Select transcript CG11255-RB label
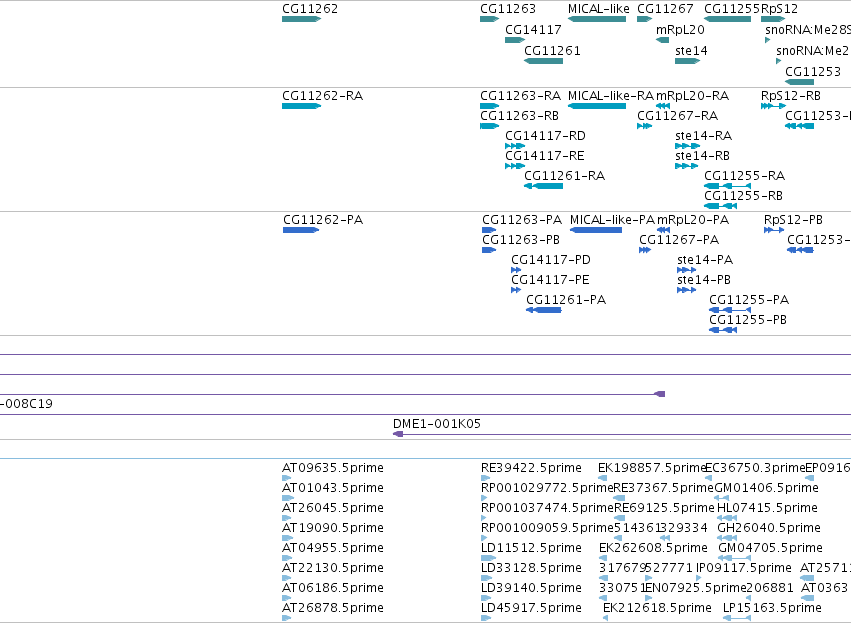 (744, 196)
